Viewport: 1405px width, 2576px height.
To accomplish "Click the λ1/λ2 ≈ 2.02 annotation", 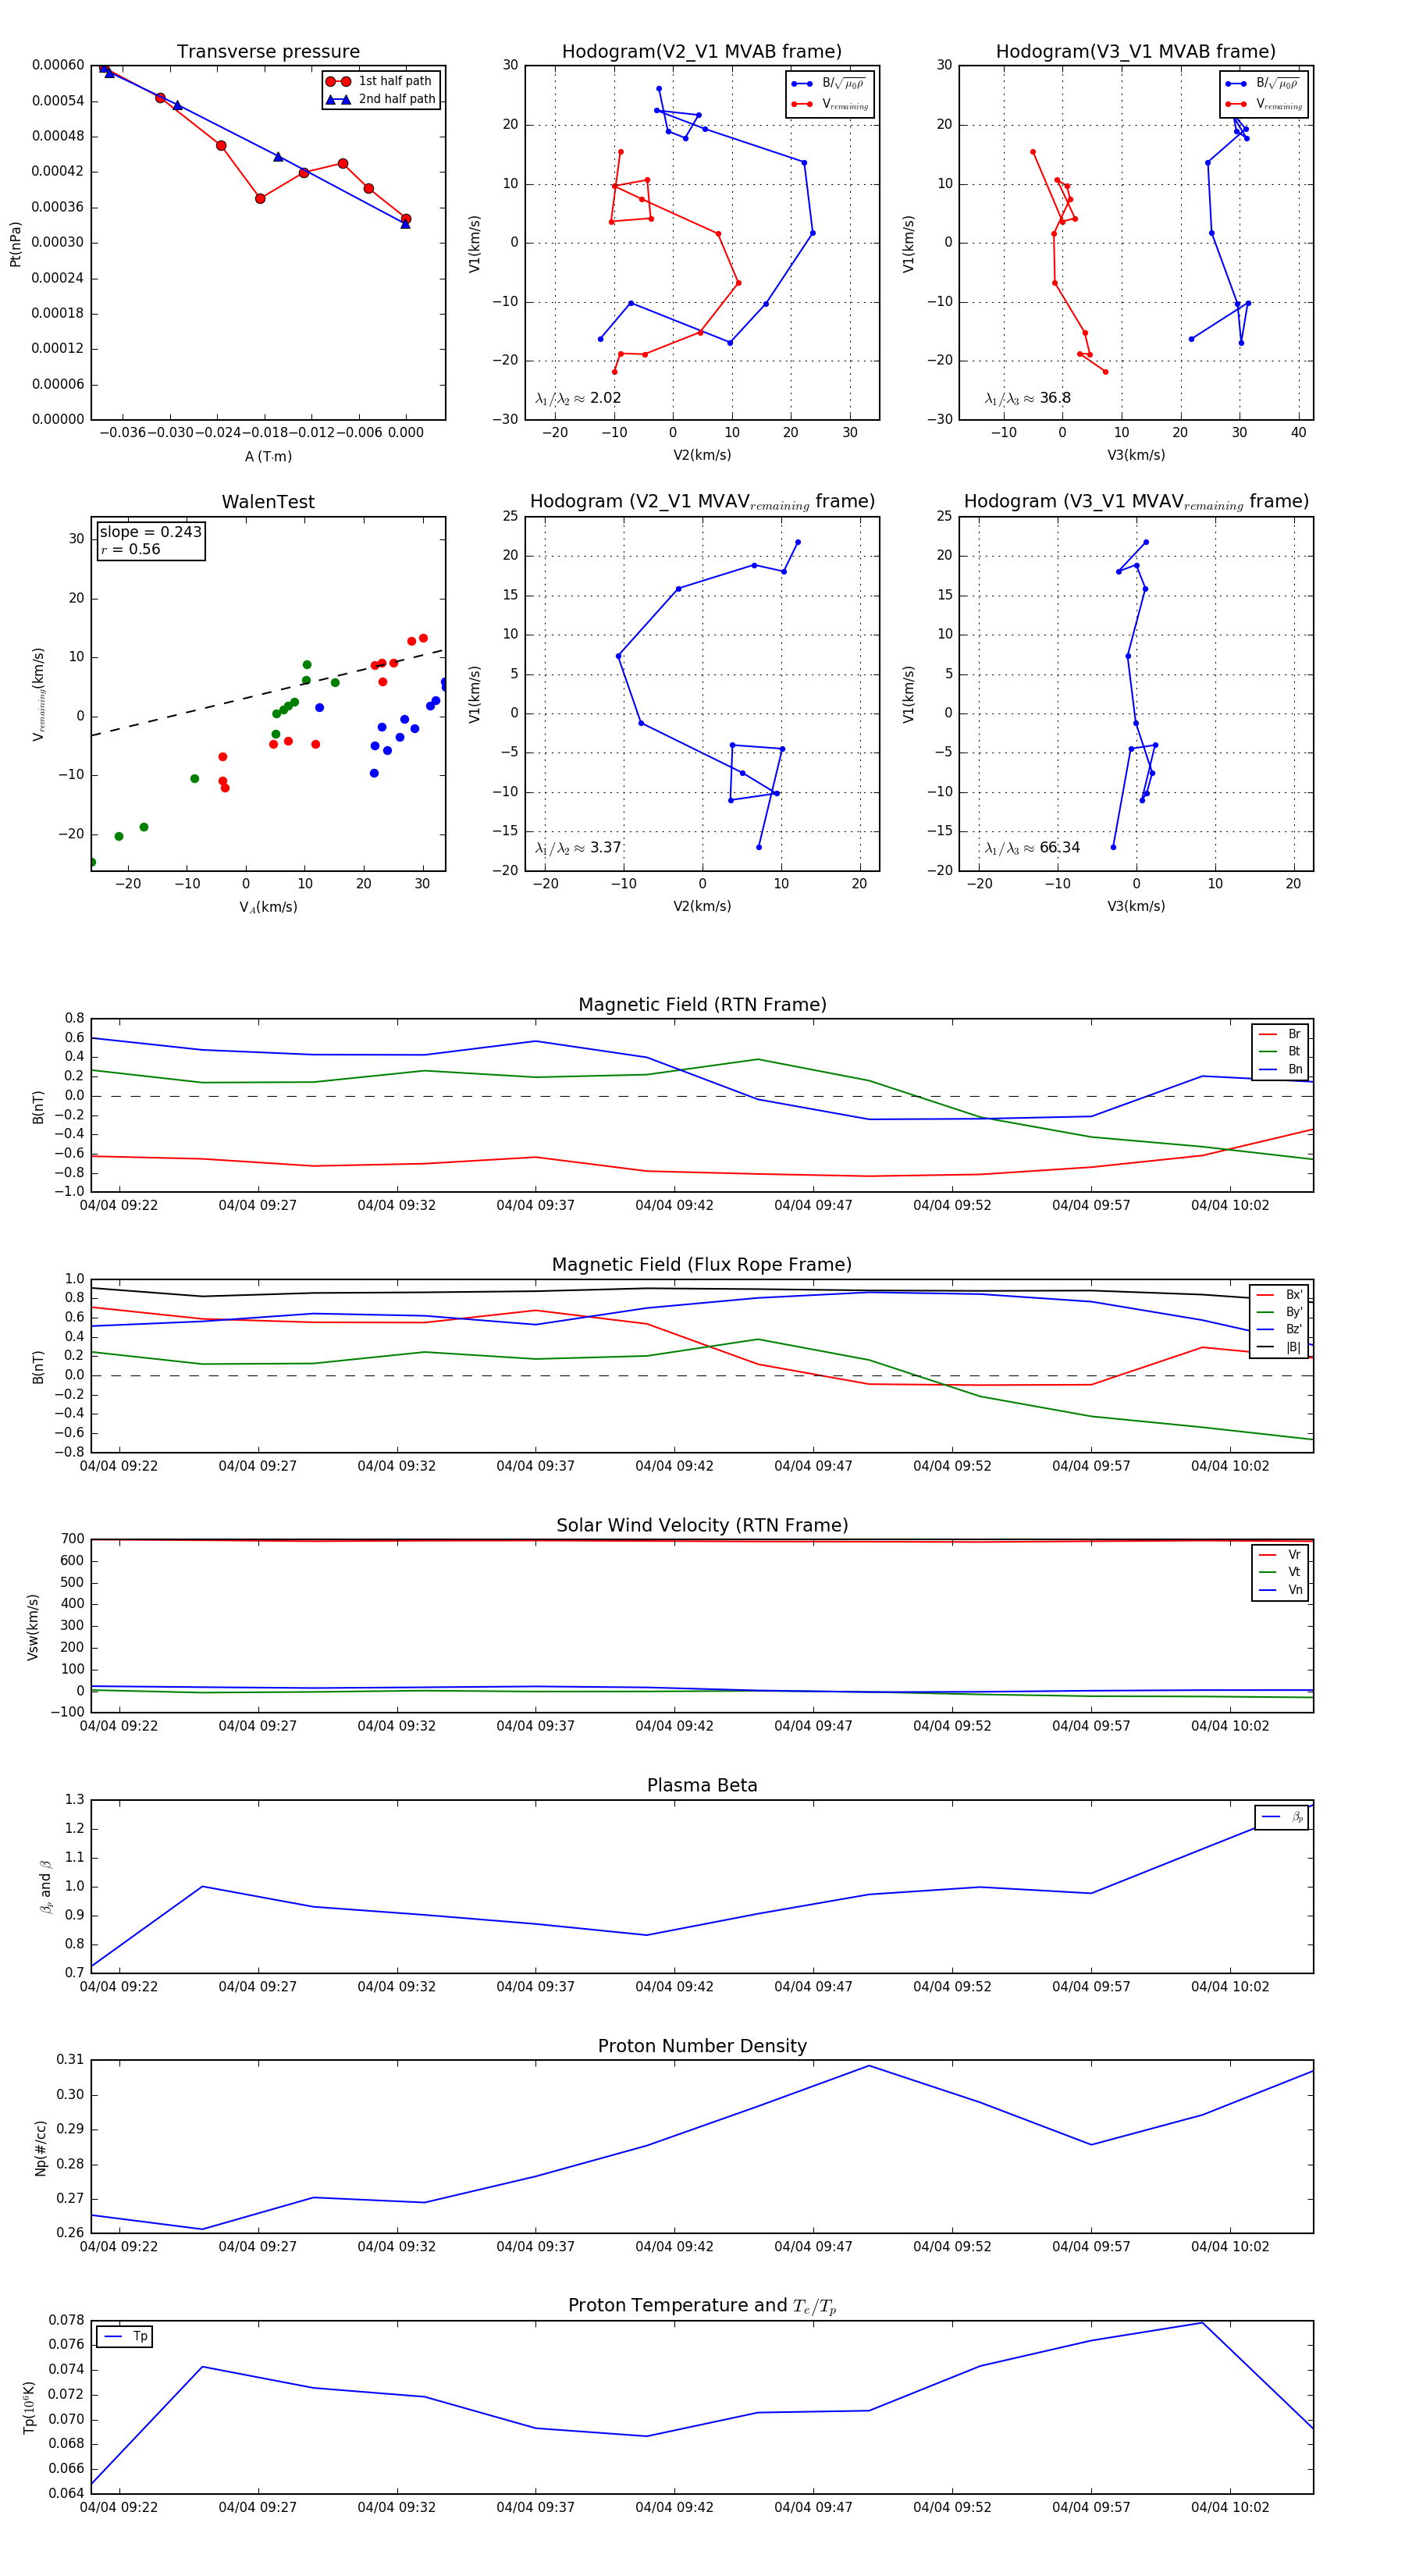I will tap(578, 398).
